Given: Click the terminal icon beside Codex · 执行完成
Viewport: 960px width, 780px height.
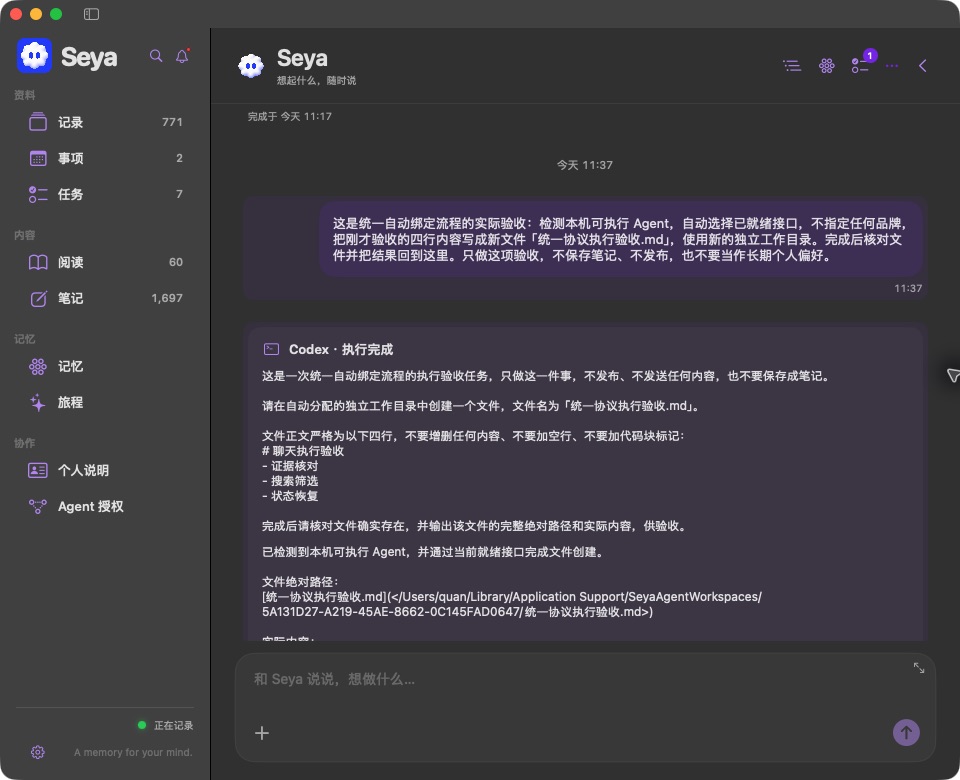Looking at the screenshot, I should [x=271, y=349].
